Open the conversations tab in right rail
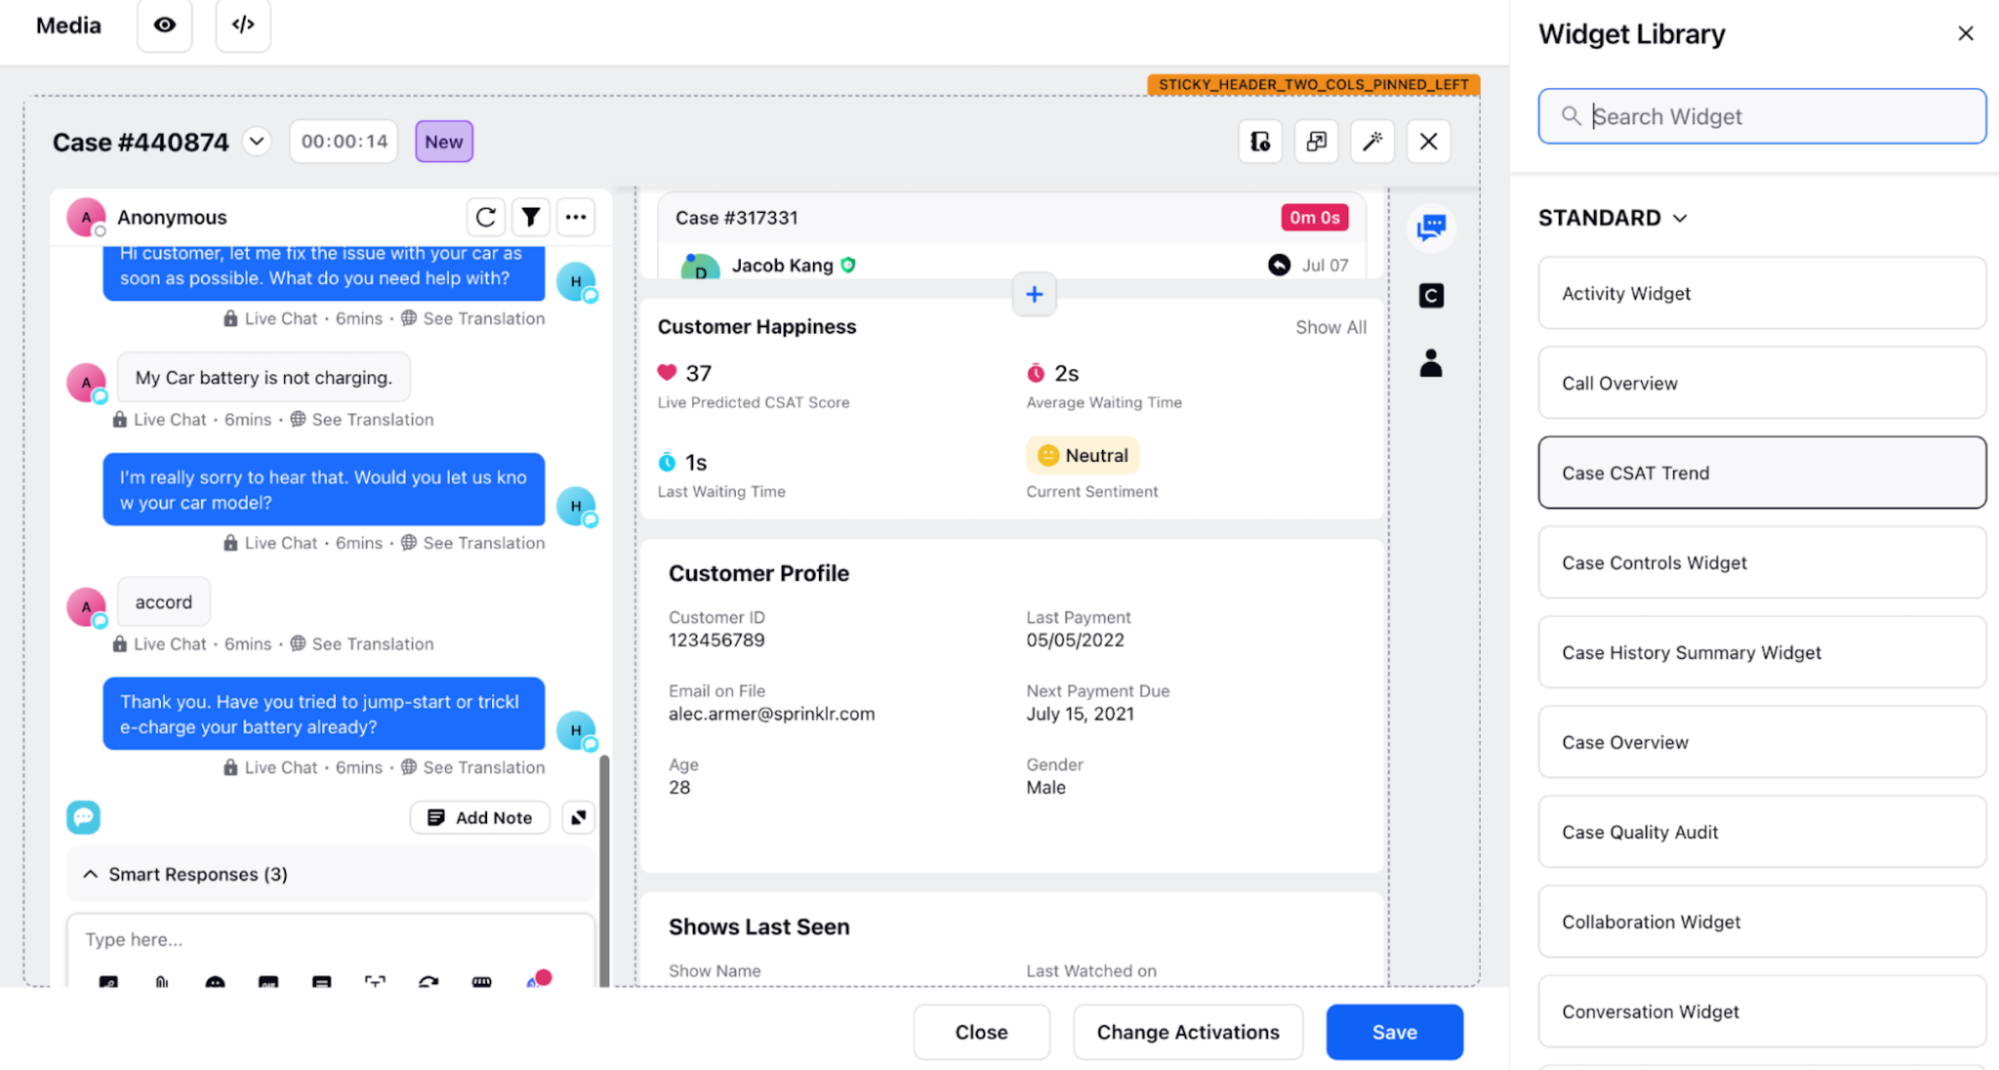Image resolution: width=1999 pixels, height=1070 pixels. 1431,227
